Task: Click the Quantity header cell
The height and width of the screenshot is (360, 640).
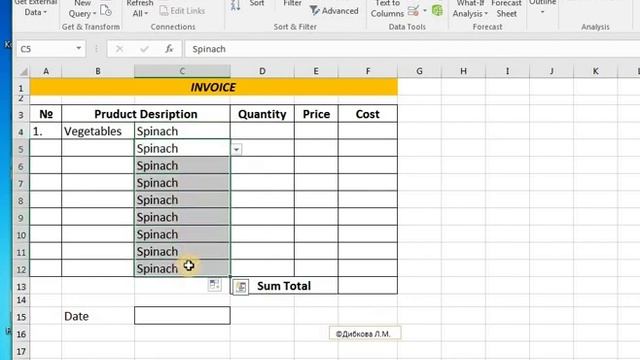Action: click(262, 114)
